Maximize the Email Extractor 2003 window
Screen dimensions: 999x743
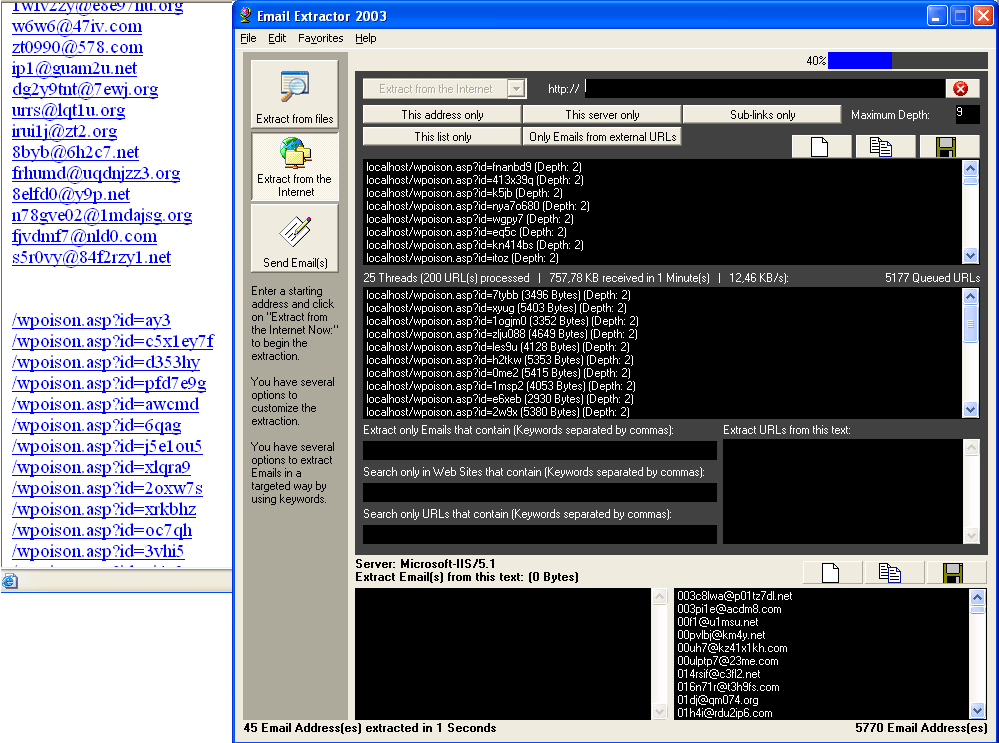coord(959,16)
